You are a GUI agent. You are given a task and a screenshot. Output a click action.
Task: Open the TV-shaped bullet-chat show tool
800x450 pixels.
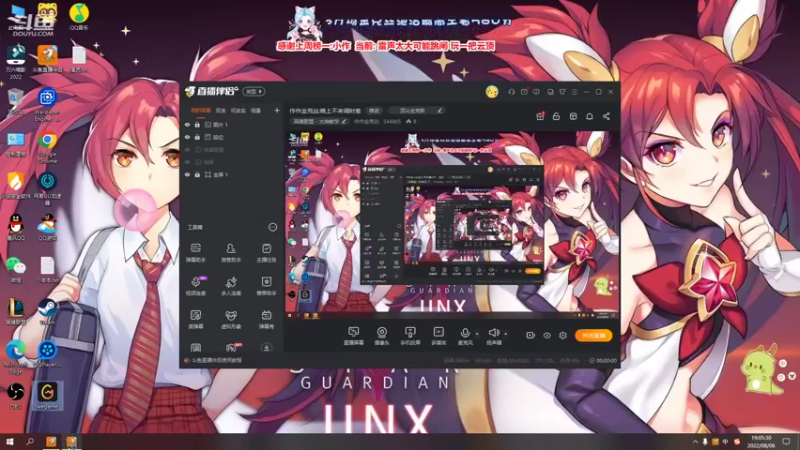[x=266, y=318]
